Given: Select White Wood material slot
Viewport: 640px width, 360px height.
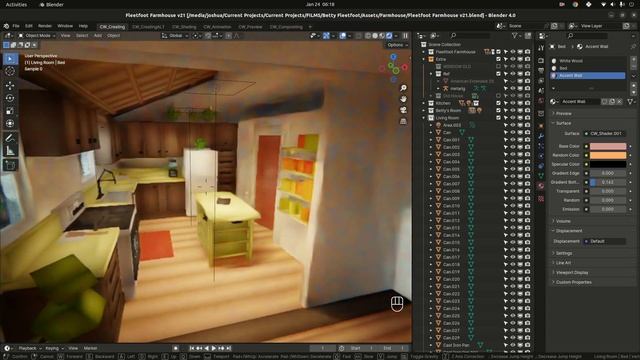Looking at the screenshot, I should coord(588,61).
